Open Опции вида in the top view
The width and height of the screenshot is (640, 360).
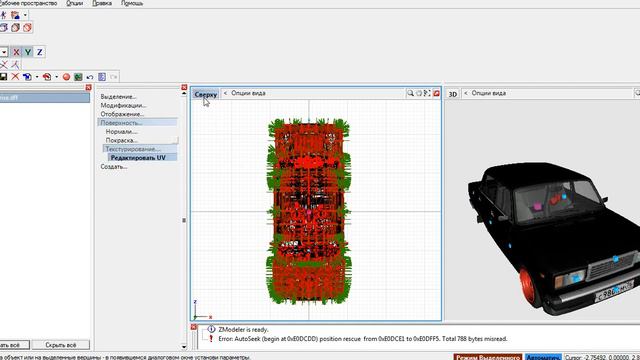click(248, 93)
